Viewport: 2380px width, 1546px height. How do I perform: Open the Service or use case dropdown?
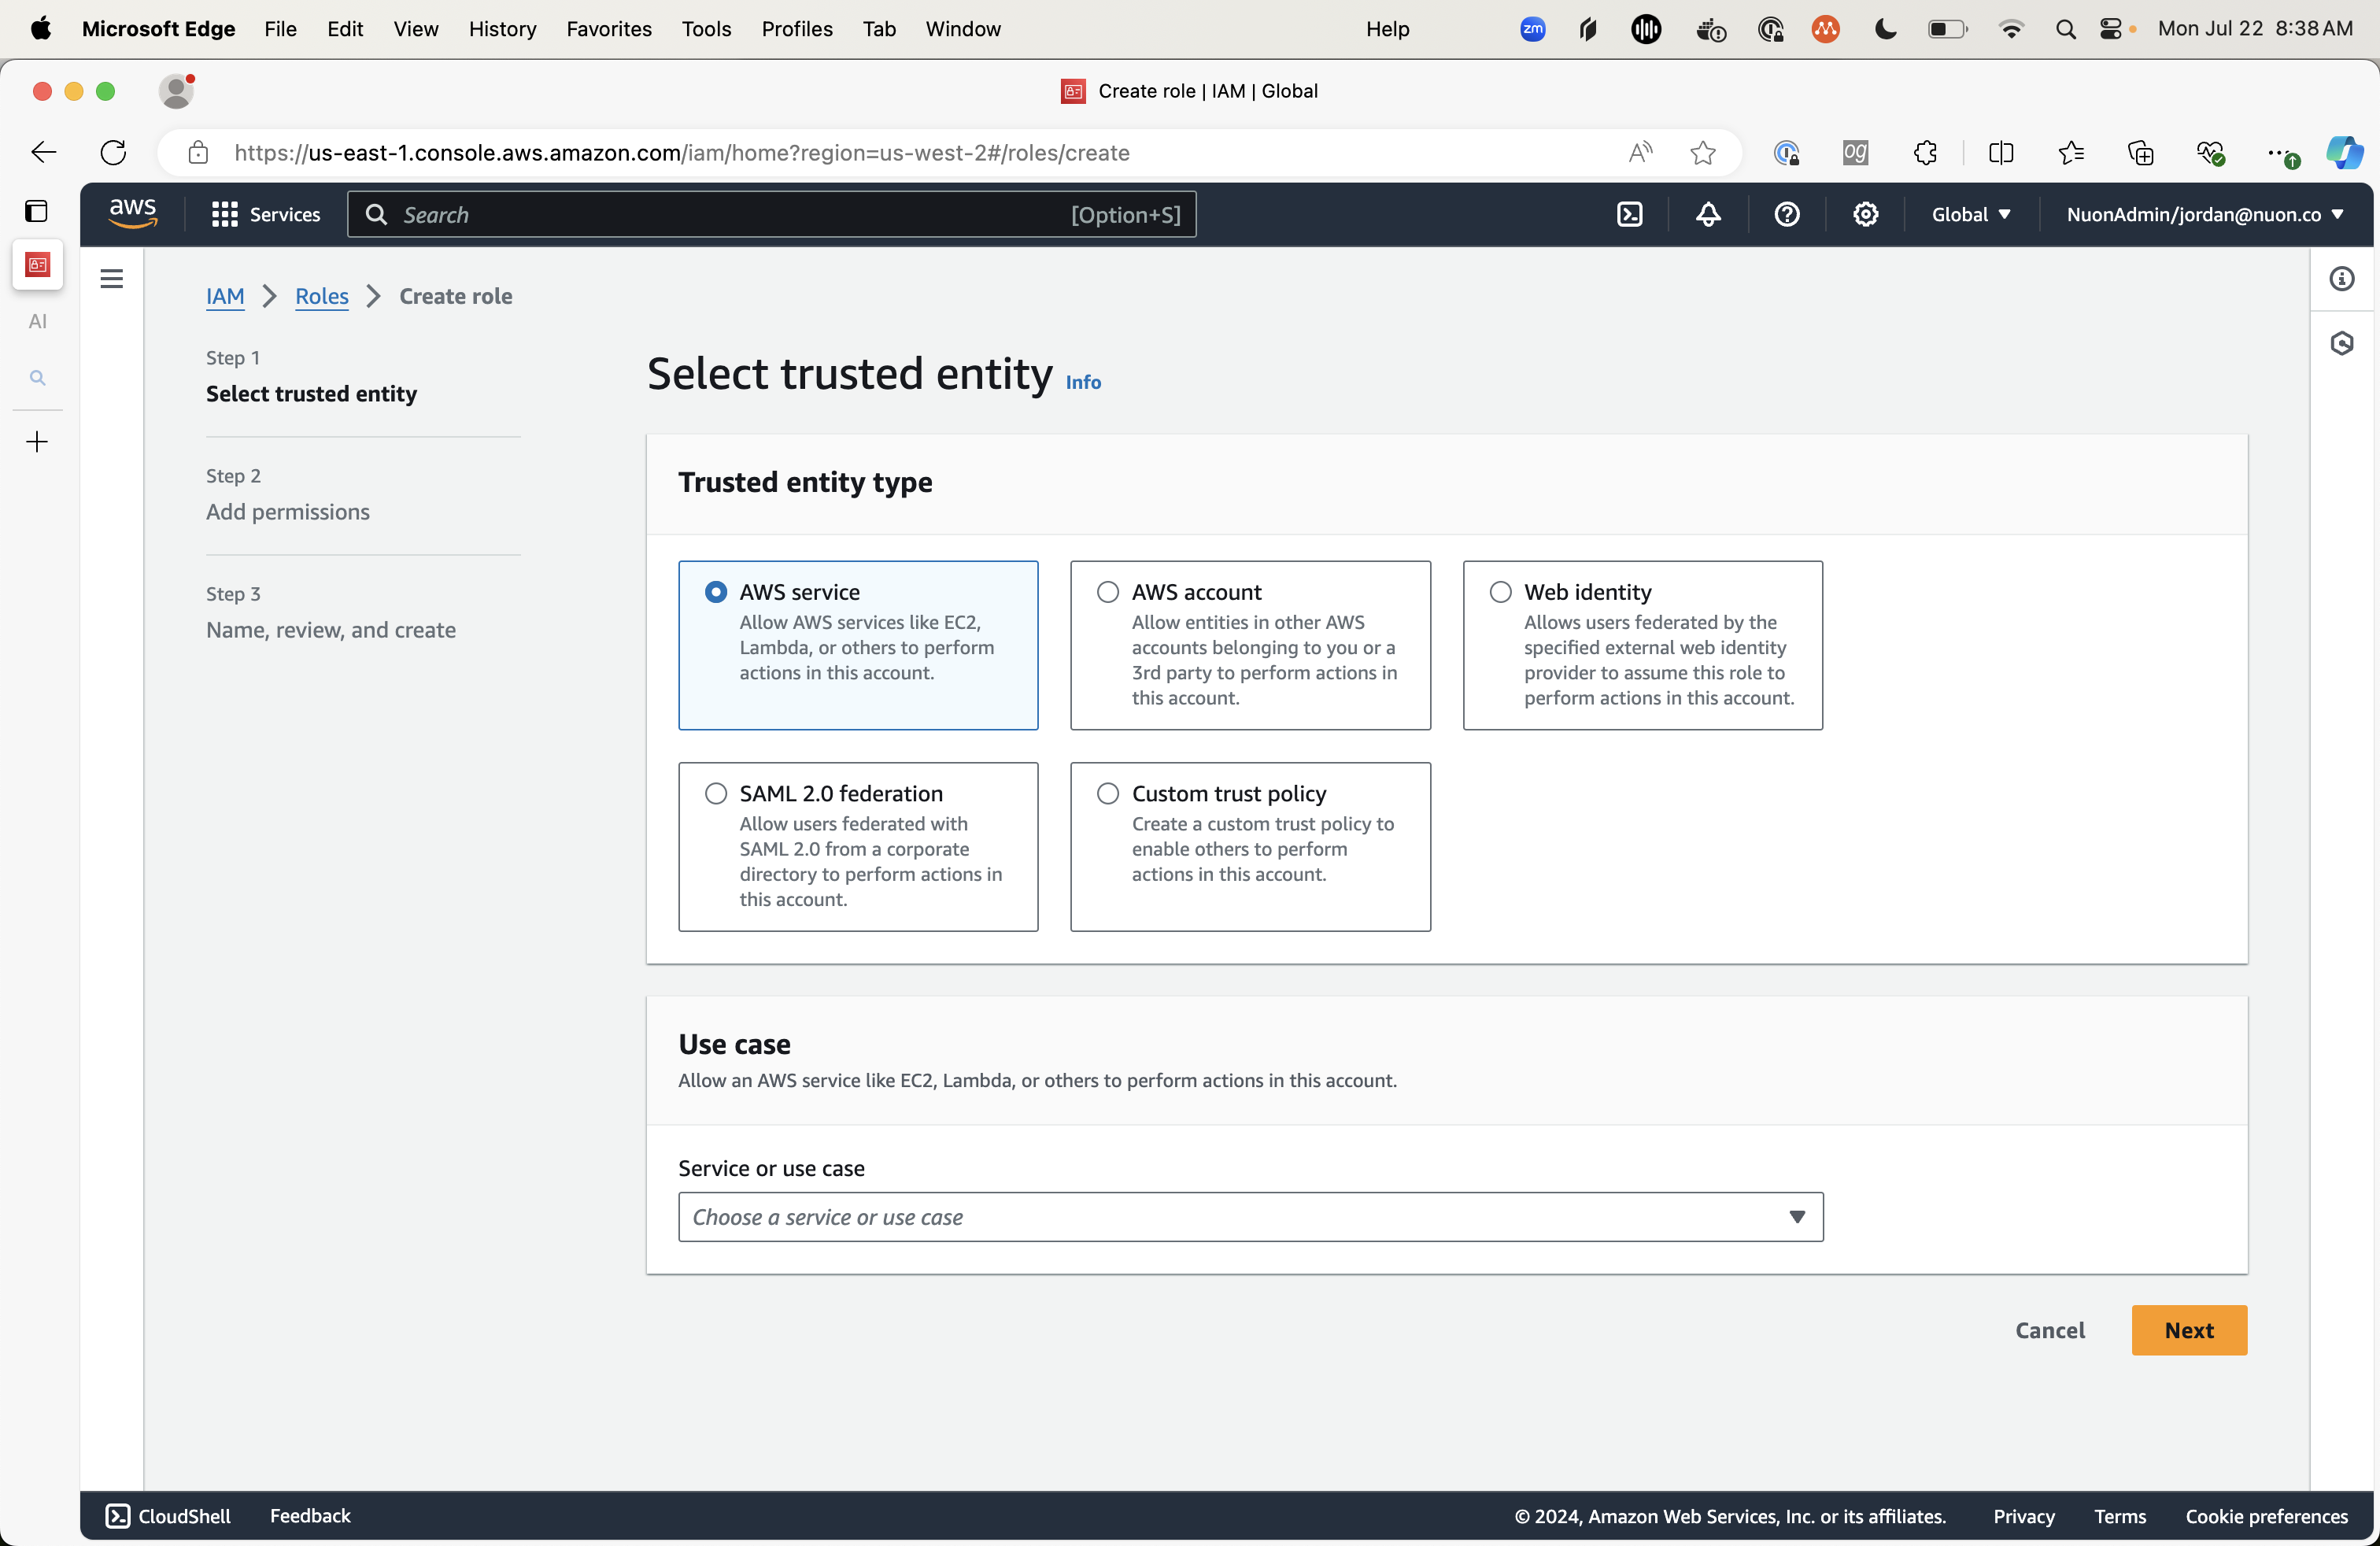pyautogui.click(x=1250, y=1217)
